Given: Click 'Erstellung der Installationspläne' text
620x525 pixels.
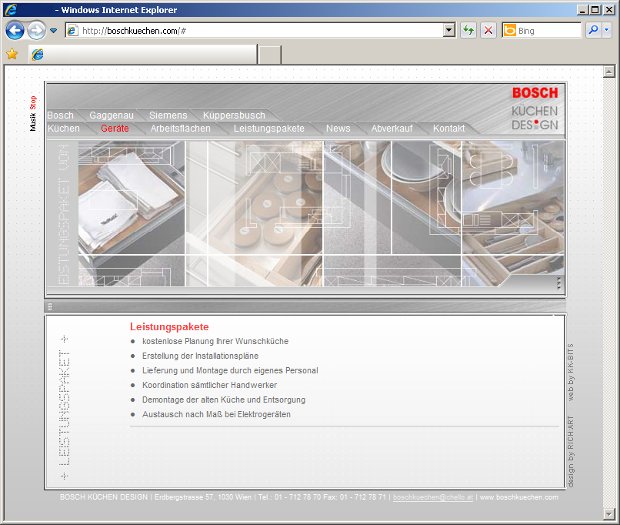Looking at the screenshot, I should coord(200,356).
